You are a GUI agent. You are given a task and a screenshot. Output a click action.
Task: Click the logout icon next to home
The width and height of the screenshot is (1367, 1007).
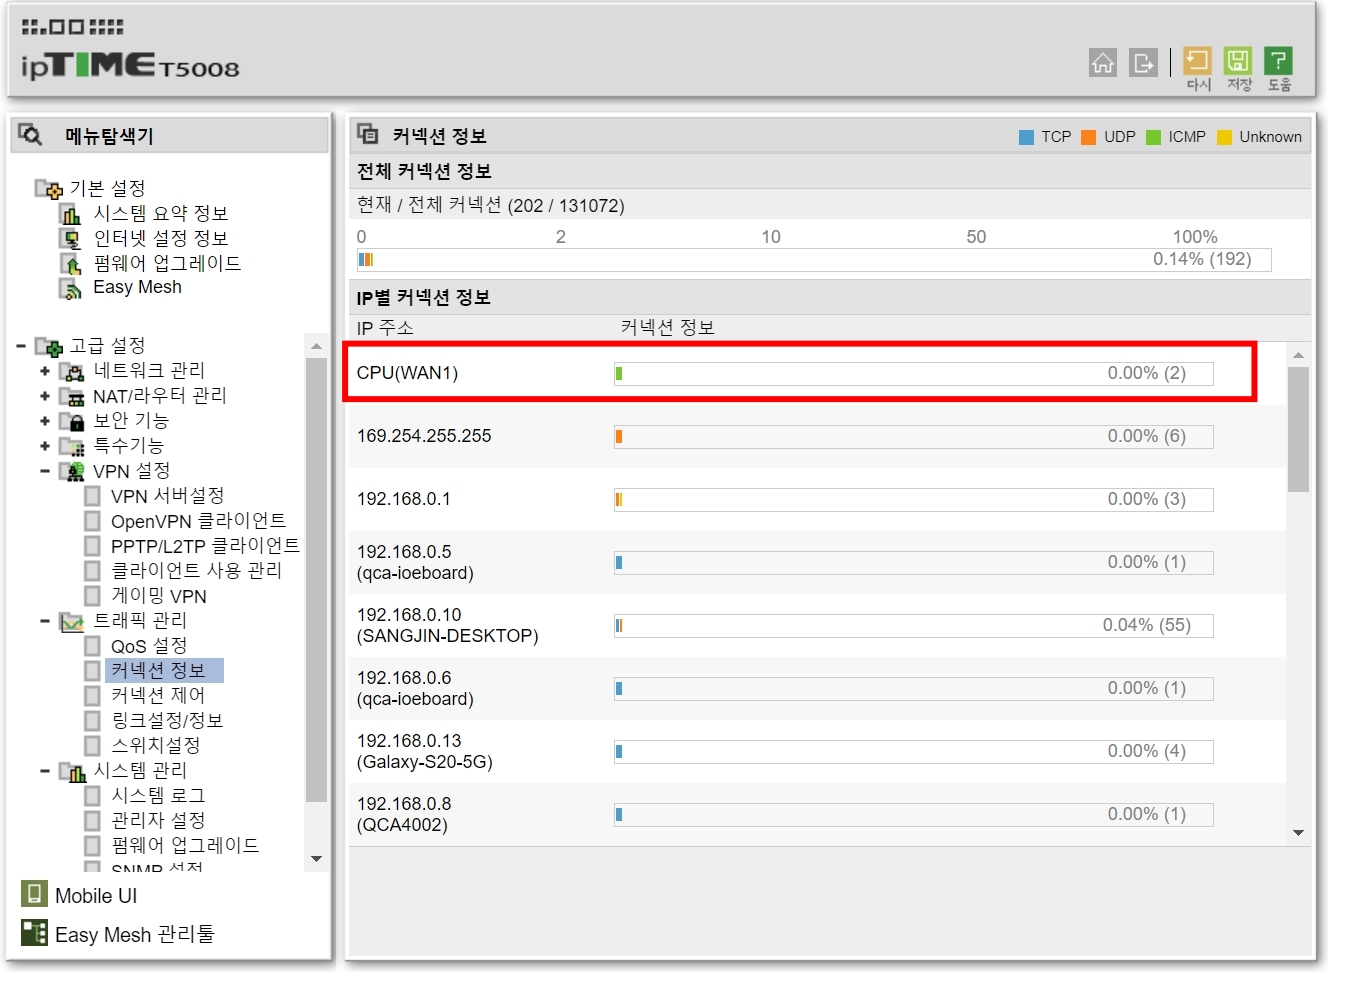[x=1143, y=63]
